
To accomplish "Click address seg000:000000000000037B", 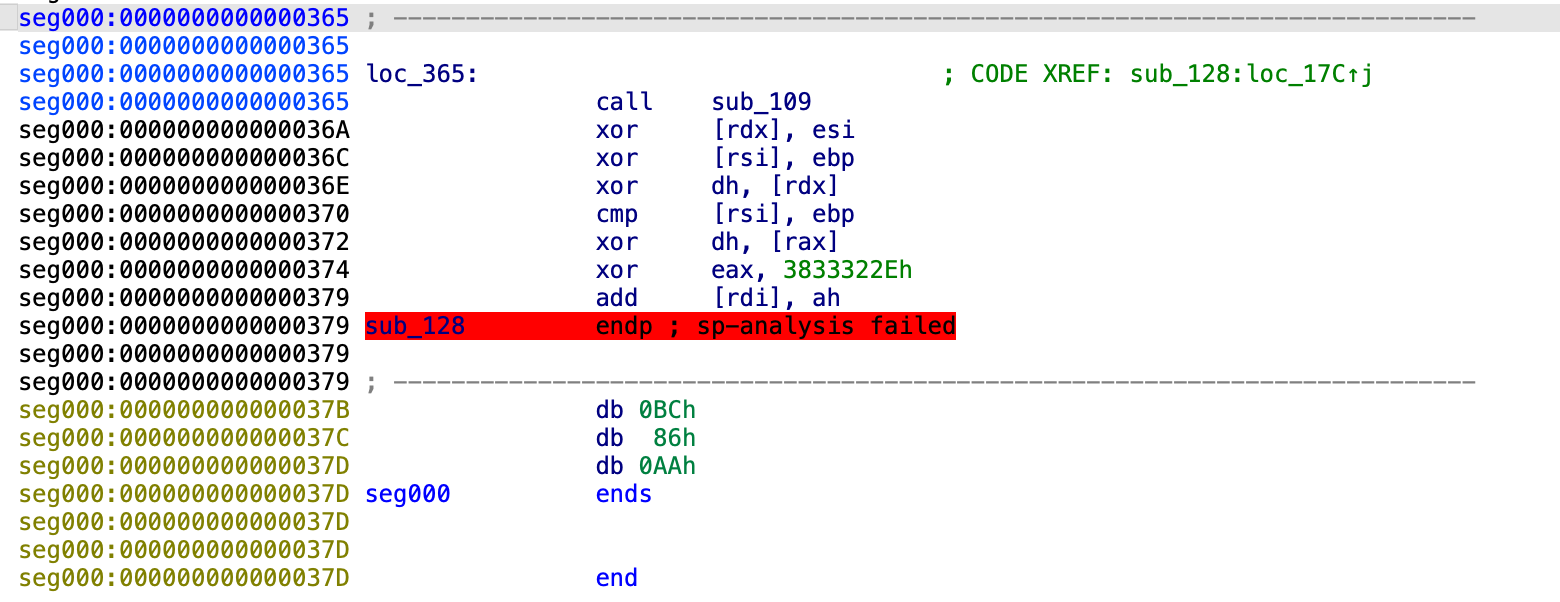I will [x=184, y=410].
